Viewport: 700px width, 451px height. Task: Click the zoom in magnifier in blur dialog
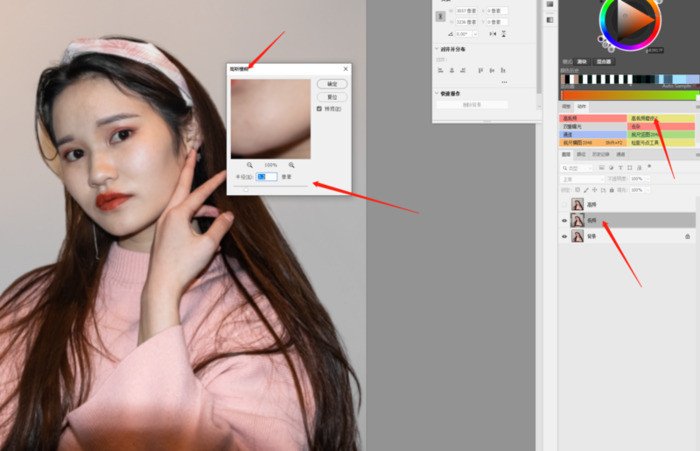click(x=292, y=165)
